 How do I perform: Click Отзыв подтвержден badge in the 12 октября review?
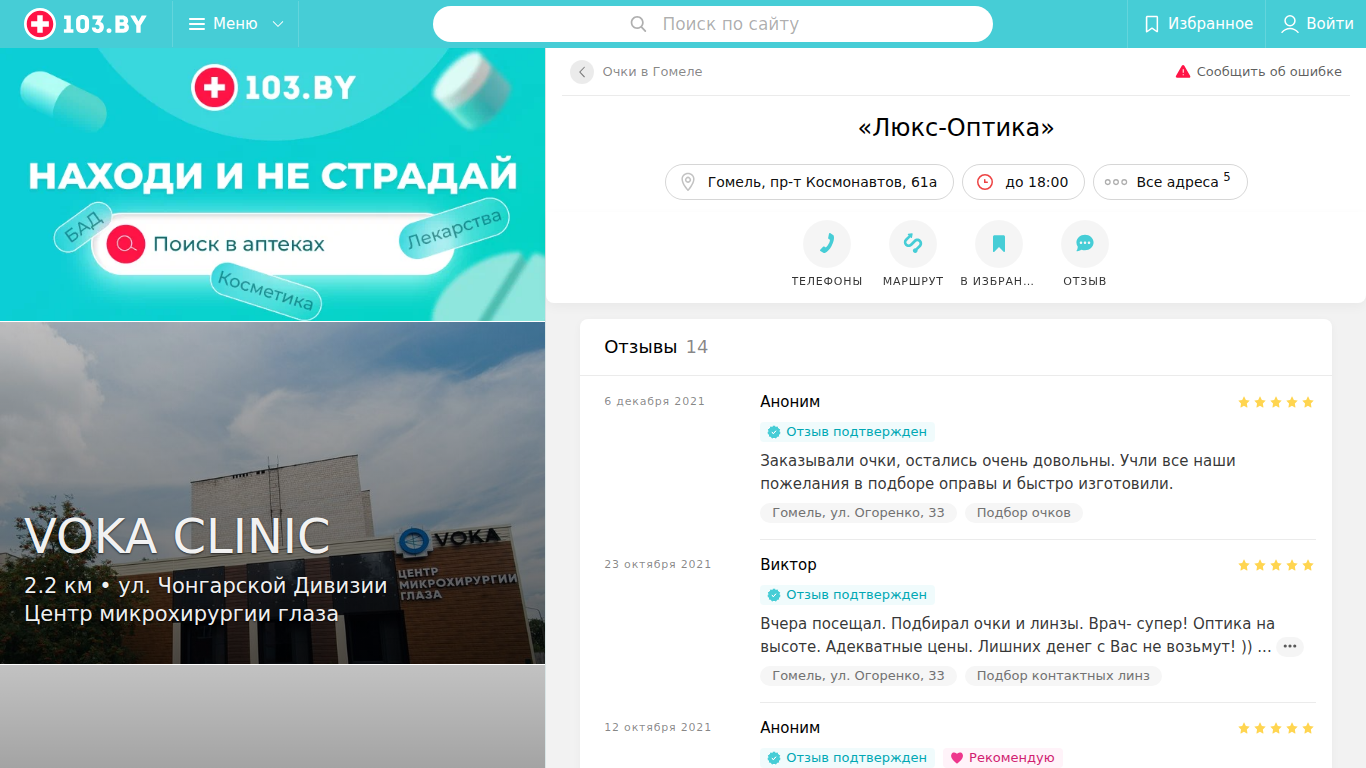(x=847, y=758)
